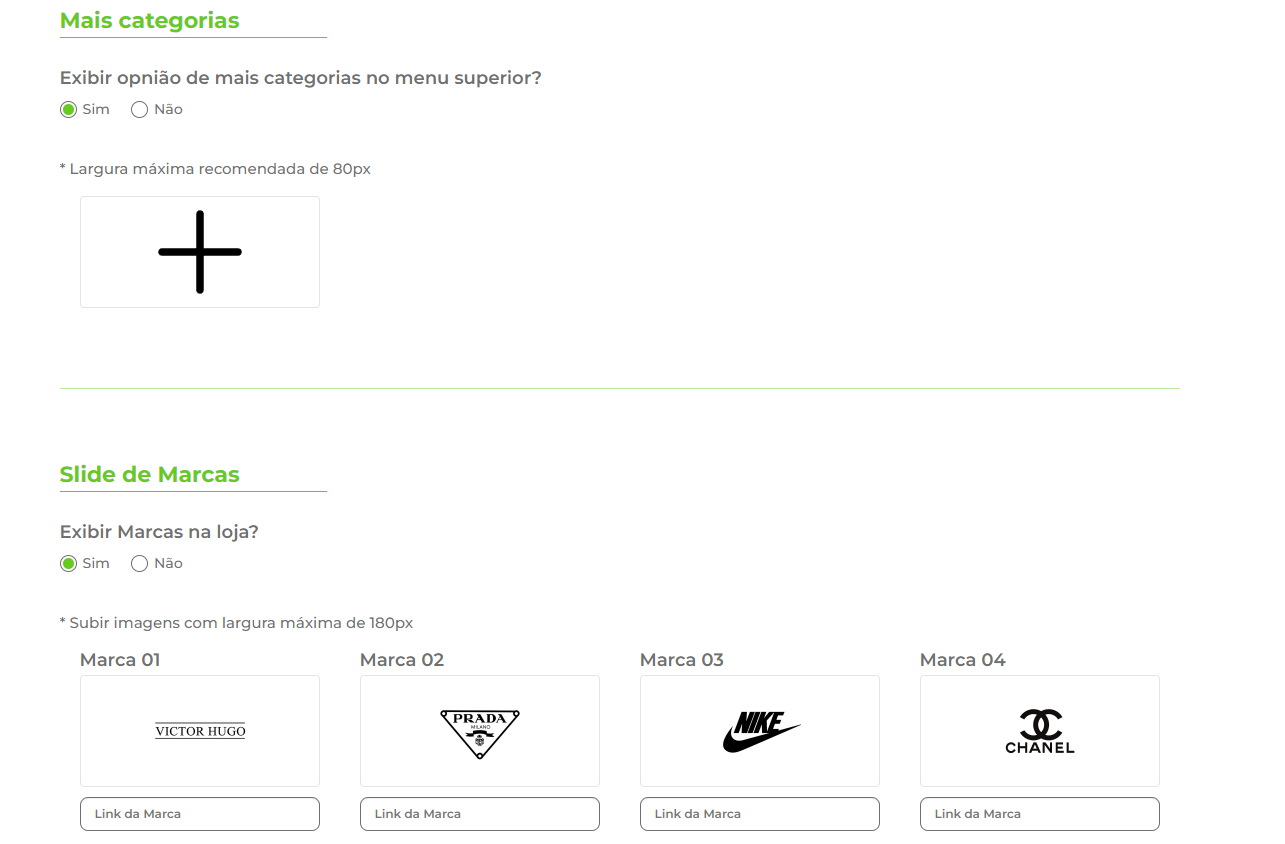The image size is (1285, 844).
Task: Click the Slide de Marcas section heading
Action: coord(150,475)
